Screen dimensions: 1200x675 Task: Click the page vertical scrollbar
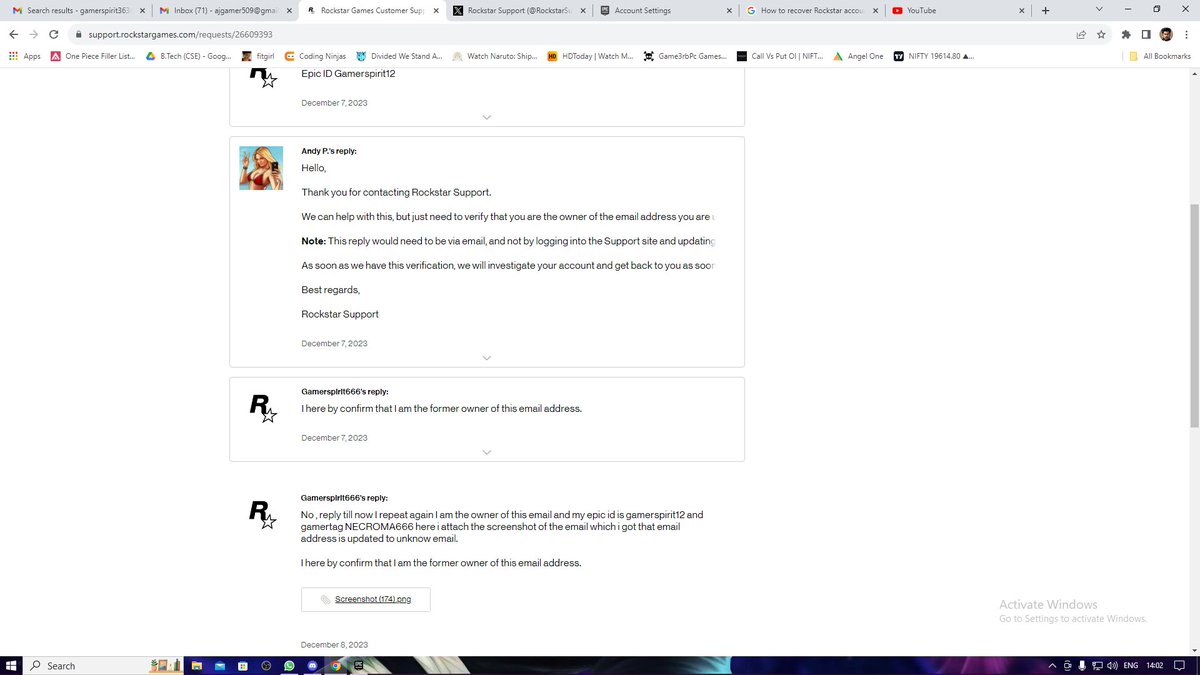click(1194, 316)
